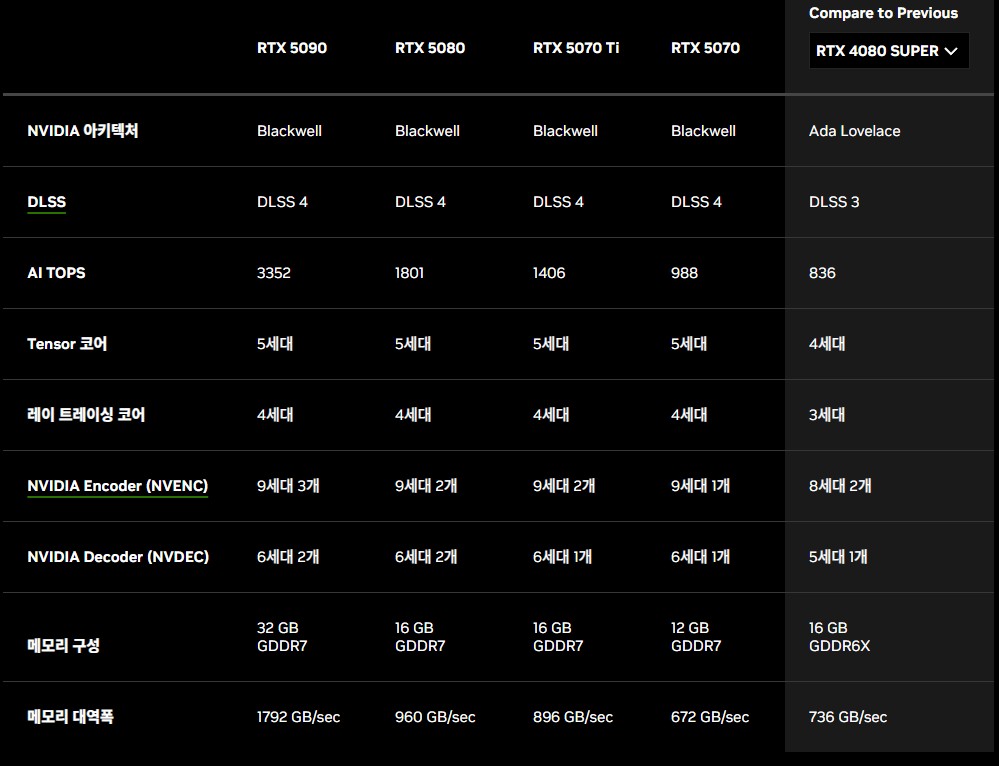Click the 메모리 구성 row label
The width and height of the screenshot is (999, 766).
tap(63, 646)
